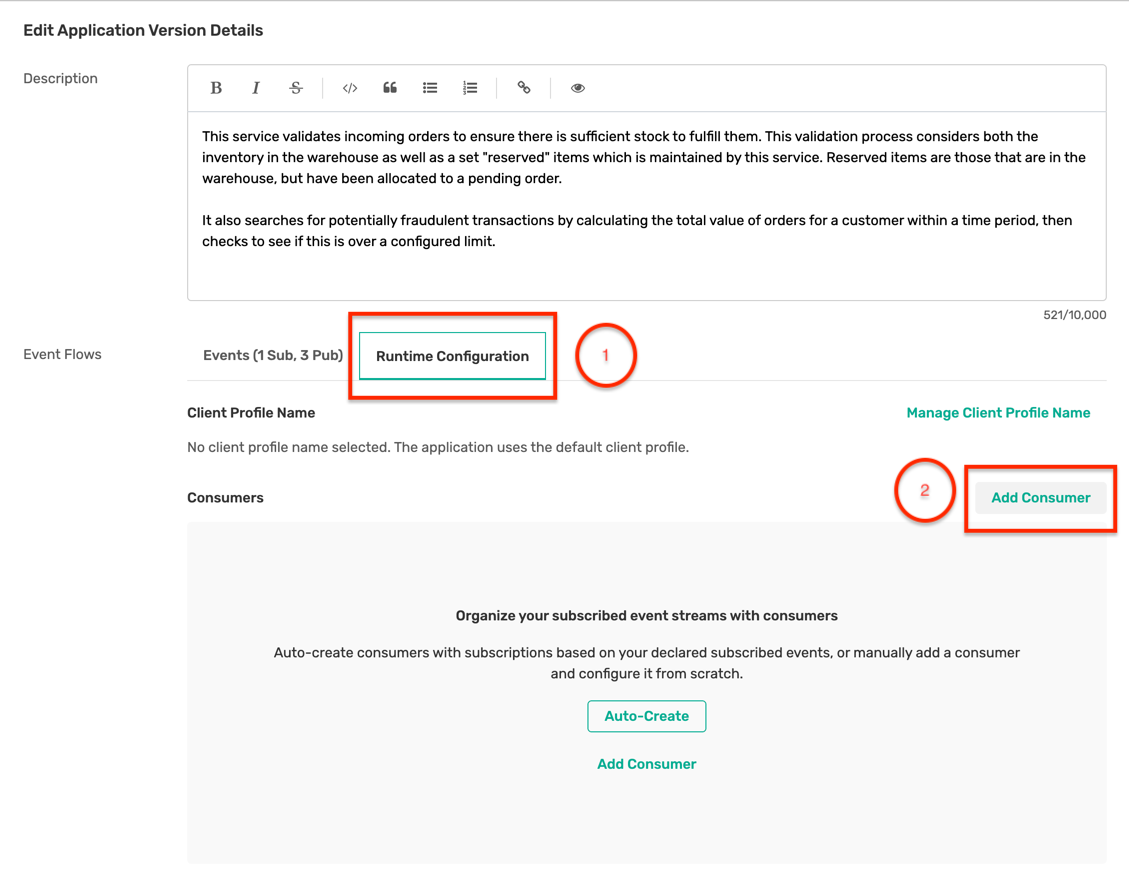Screen dimensions: 1129x882
Task: Open Manage Client Profile Name
Action: tap(998, 412)
